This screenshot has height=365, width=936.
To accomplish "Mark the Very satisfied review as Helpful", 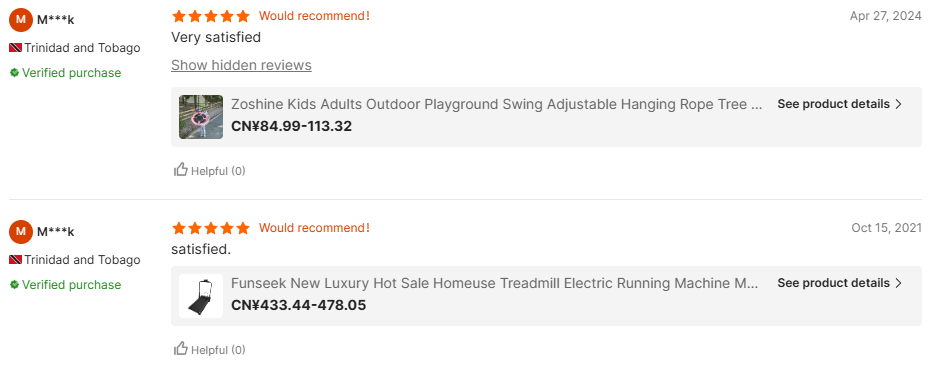I will pos(210,170).
